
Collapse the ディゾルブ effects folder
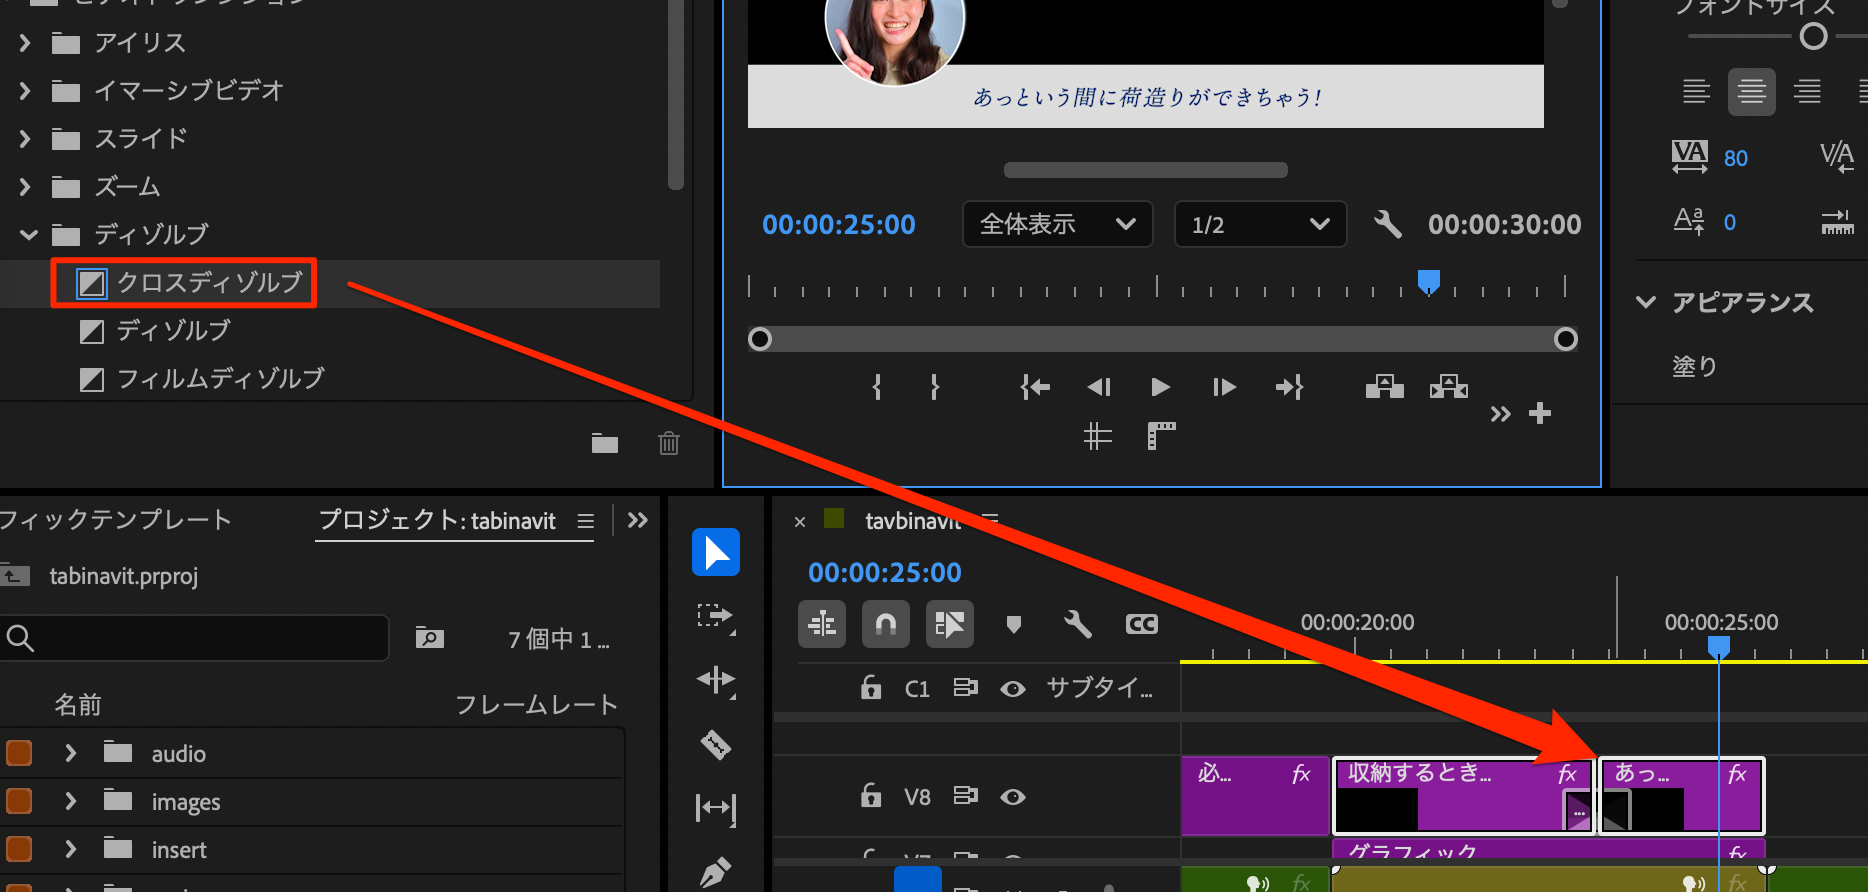coord(28,235)
